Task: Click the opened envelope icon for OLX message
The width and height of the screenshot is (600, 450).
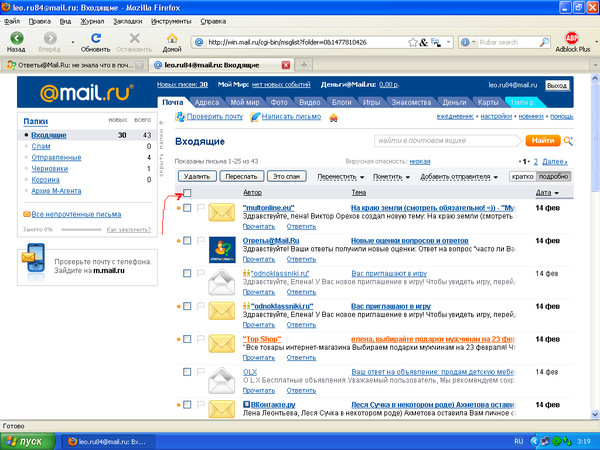Action: click(x=222, y=379)
